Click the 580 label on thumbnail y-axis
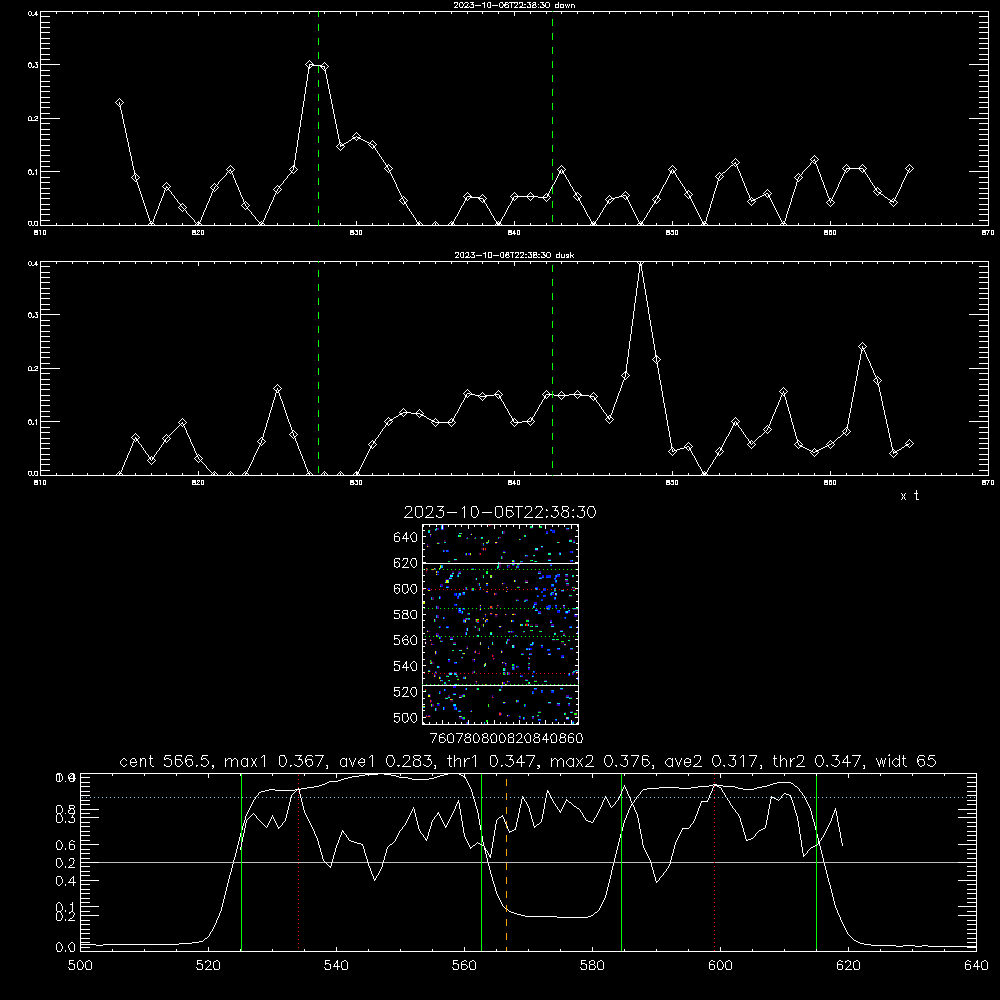 (406, 615)
